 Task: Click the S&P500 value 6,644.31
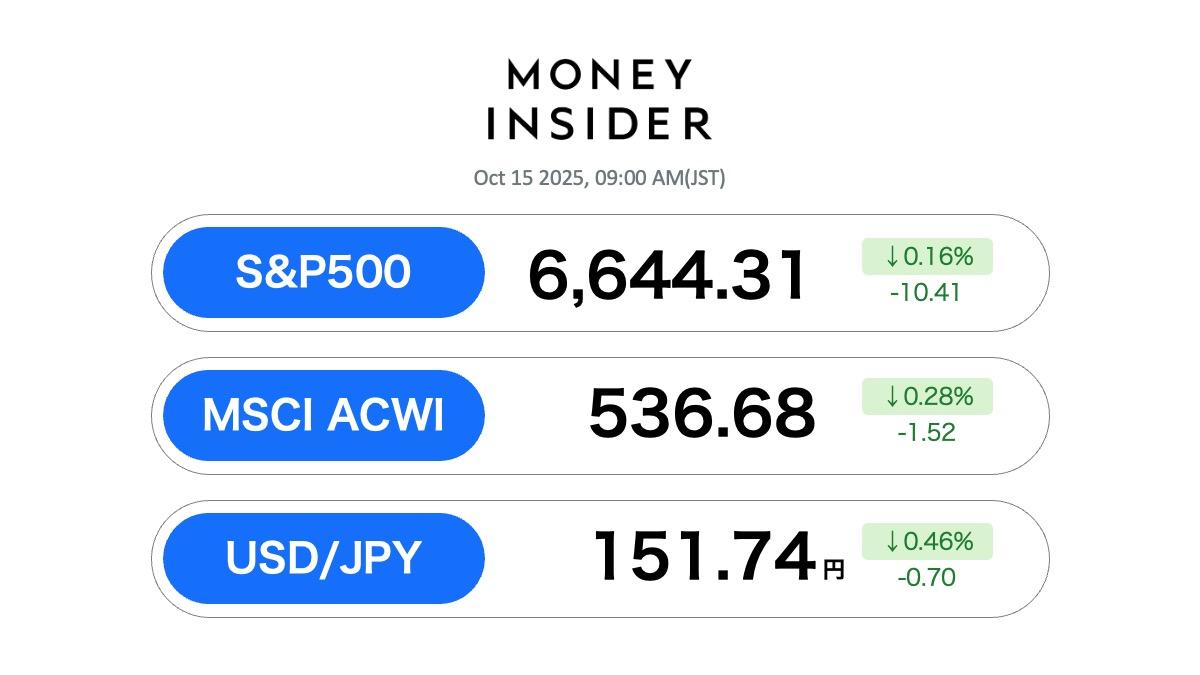click(x=667, y=276)
